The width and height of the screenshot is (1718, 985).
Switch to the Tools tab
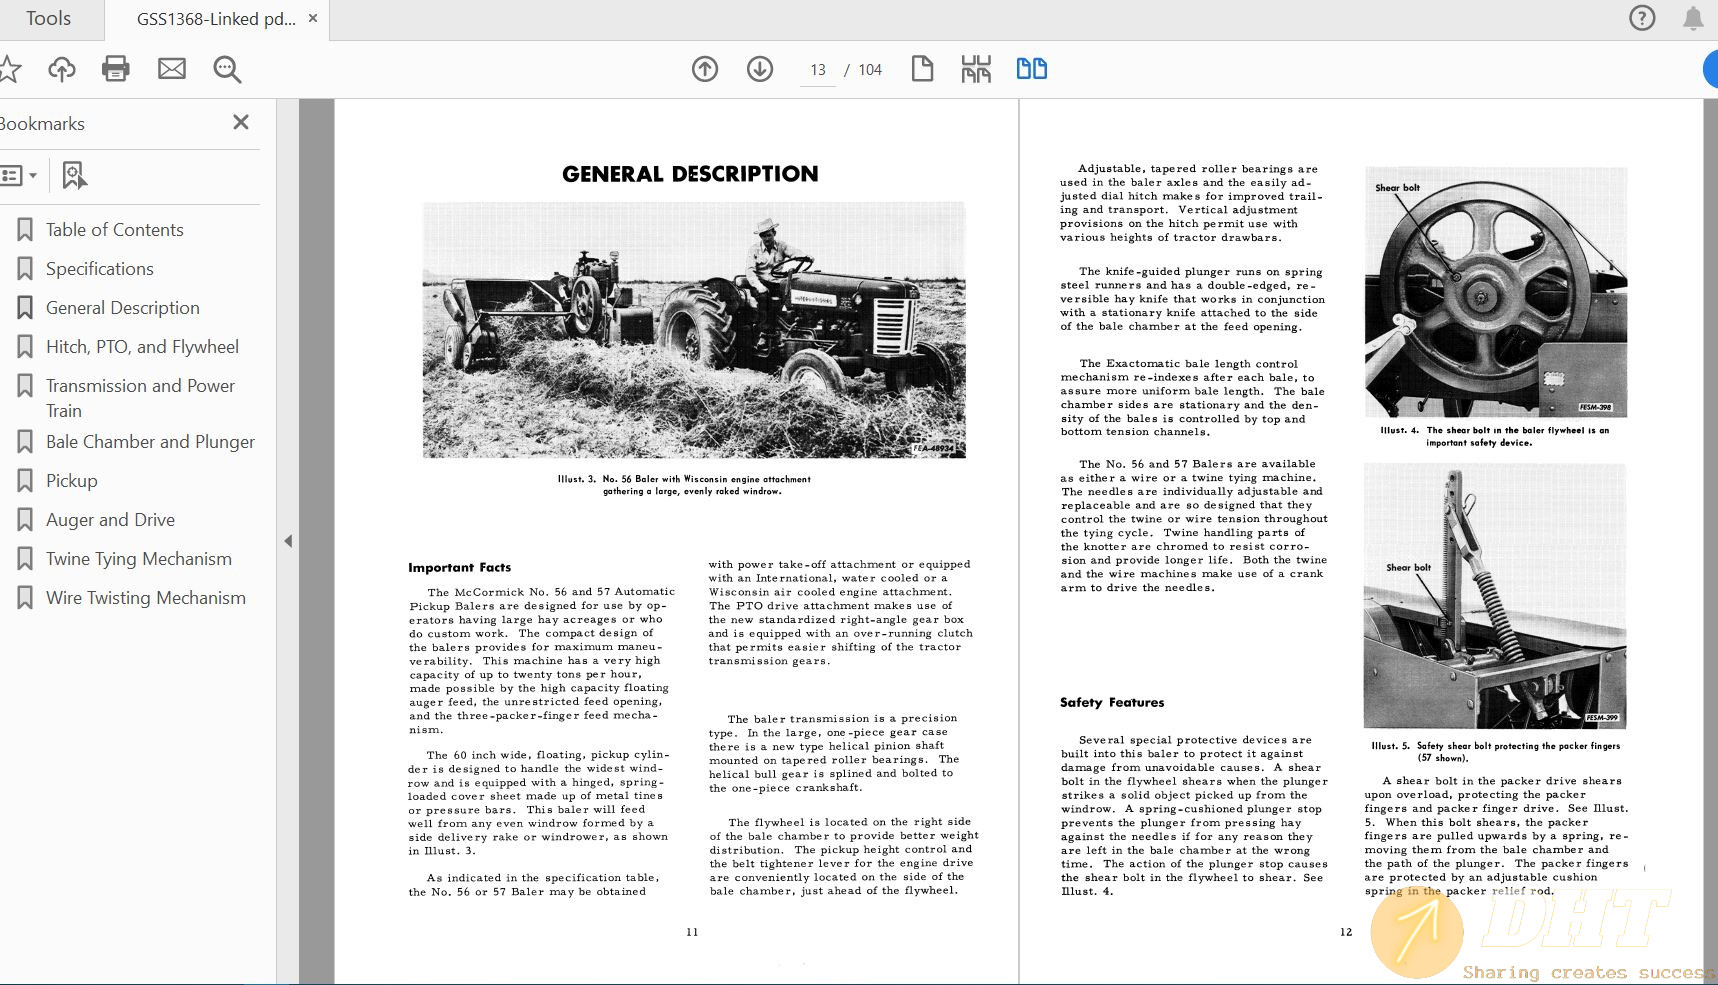point(48,19)
